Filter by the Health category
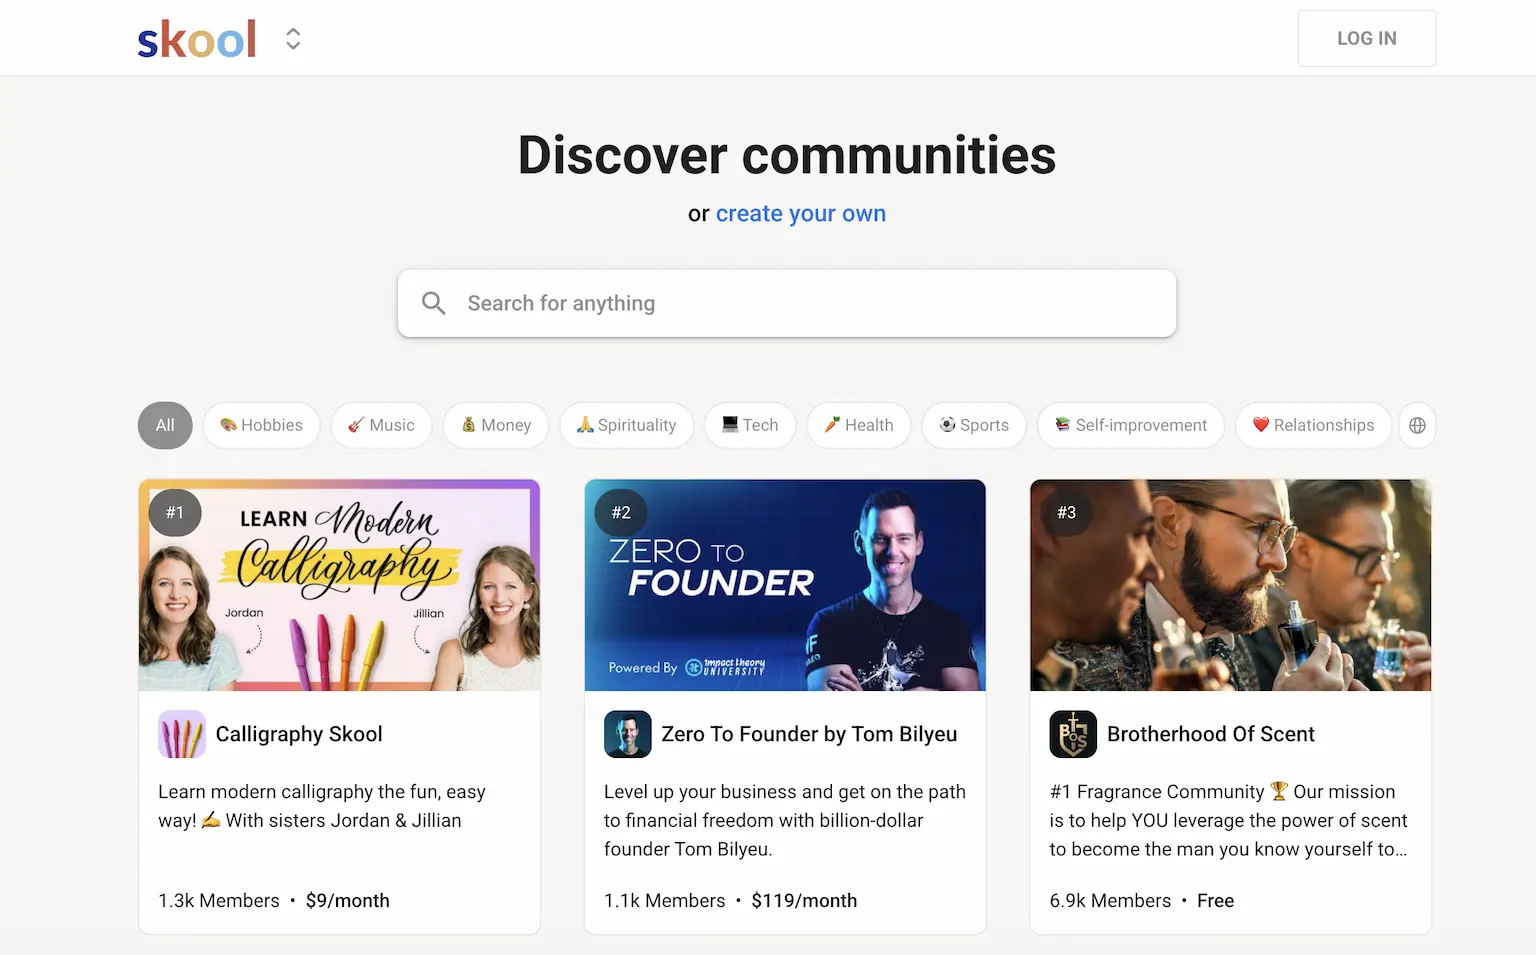 pos(859,425)
